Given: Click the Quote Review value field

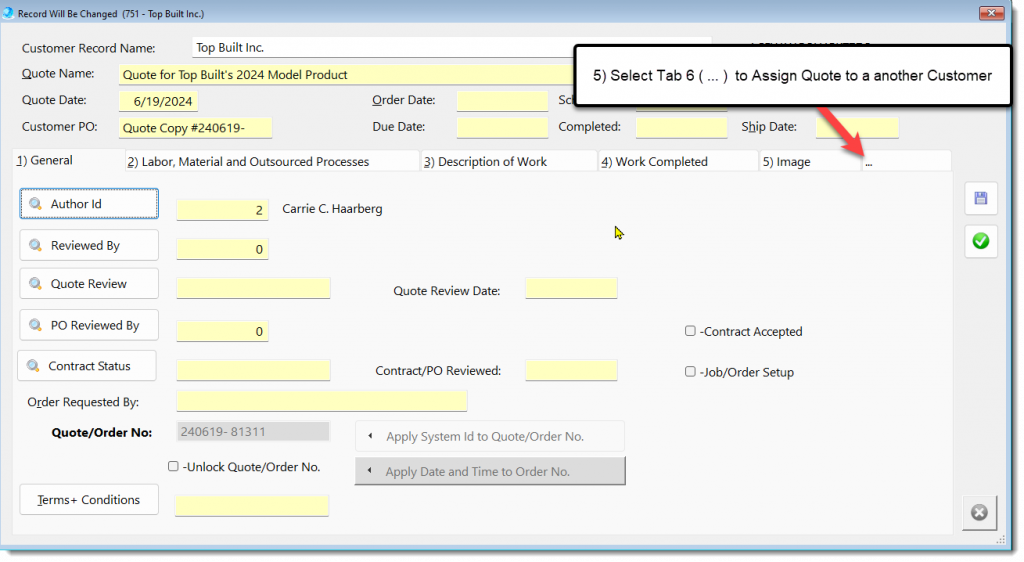Looking at the screenshot, I should tap(253, 289).
